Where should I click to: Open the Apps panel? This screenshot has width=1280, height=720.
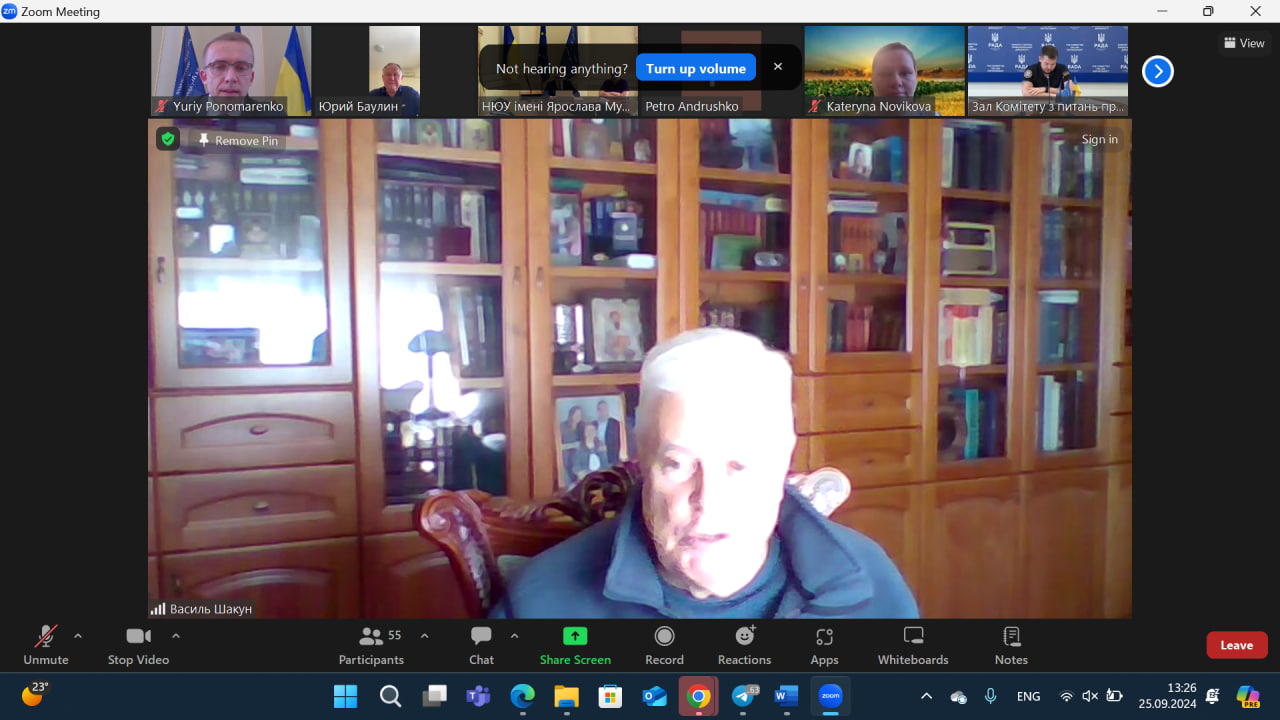[x=824, y=645]
